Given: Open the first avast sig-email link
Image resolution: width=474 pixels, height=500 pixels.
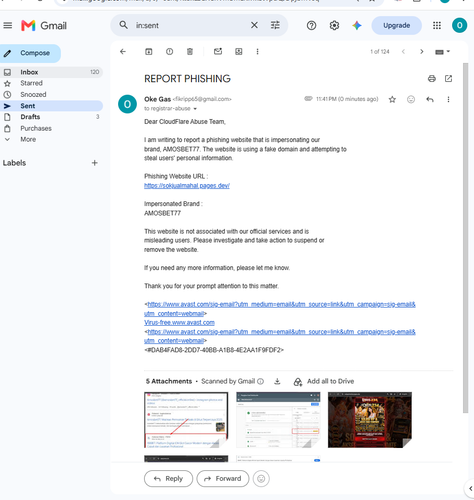Looking at the screenshot, I should click(x=280, y=309).
